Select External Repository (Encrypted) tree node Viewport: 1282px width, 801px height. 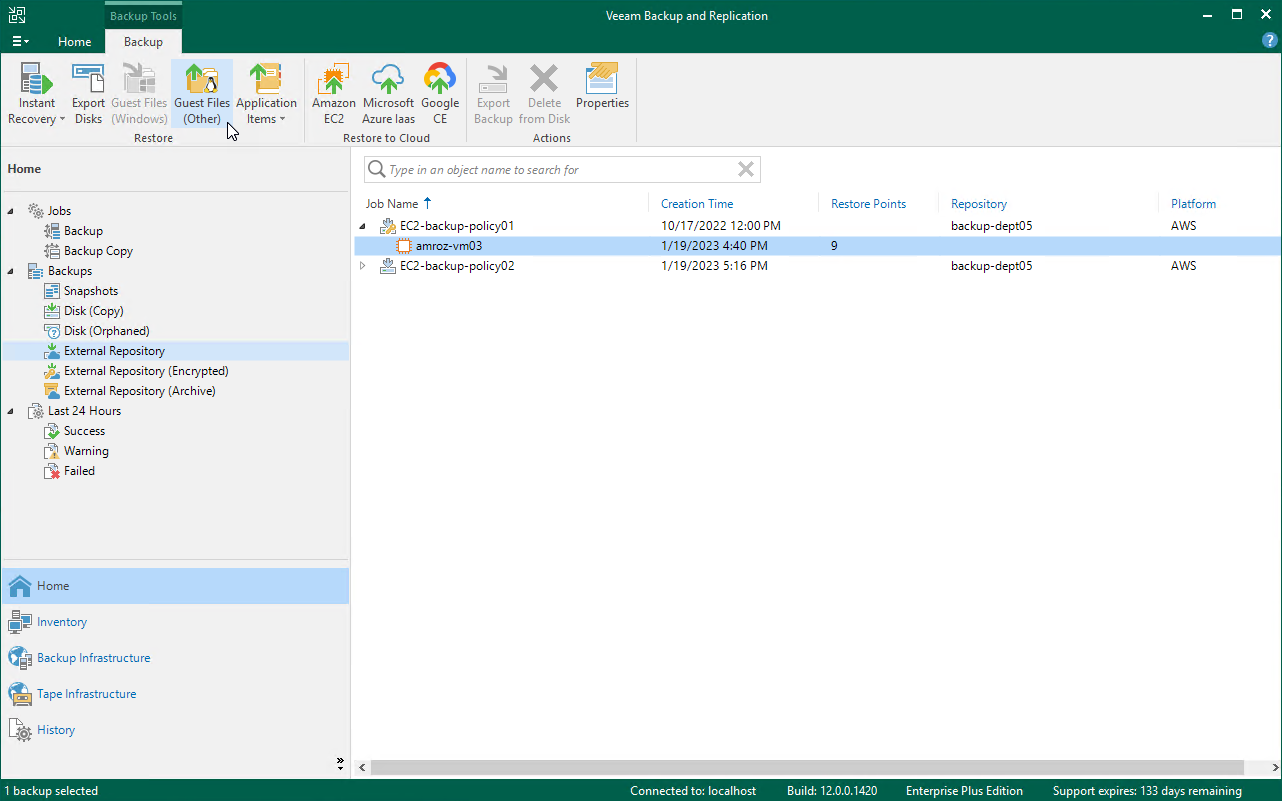pyautogui.click(x=146, y=371)
